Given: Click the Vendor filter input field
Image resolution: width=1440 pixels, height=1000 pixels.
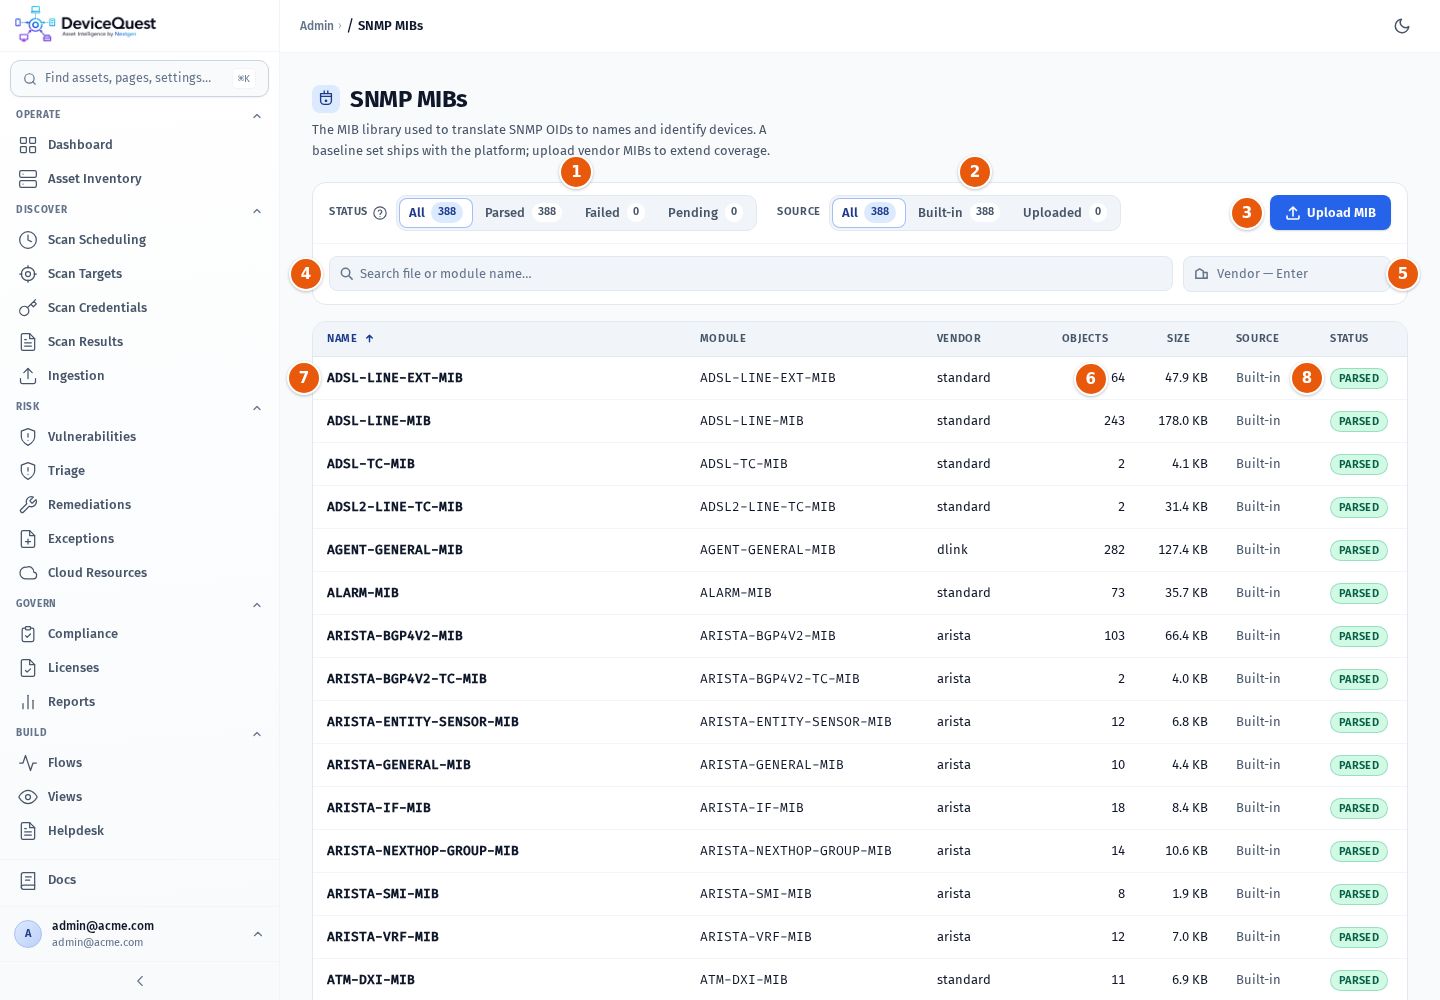Looking at the screenshot, I should tap(1287, 274).
